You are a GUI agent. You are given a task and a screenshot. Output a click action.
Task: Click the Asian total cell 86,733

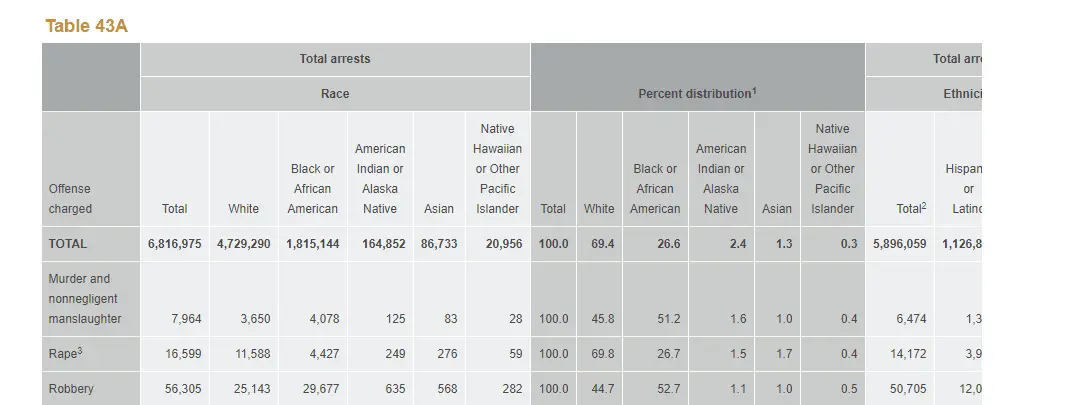438,244
